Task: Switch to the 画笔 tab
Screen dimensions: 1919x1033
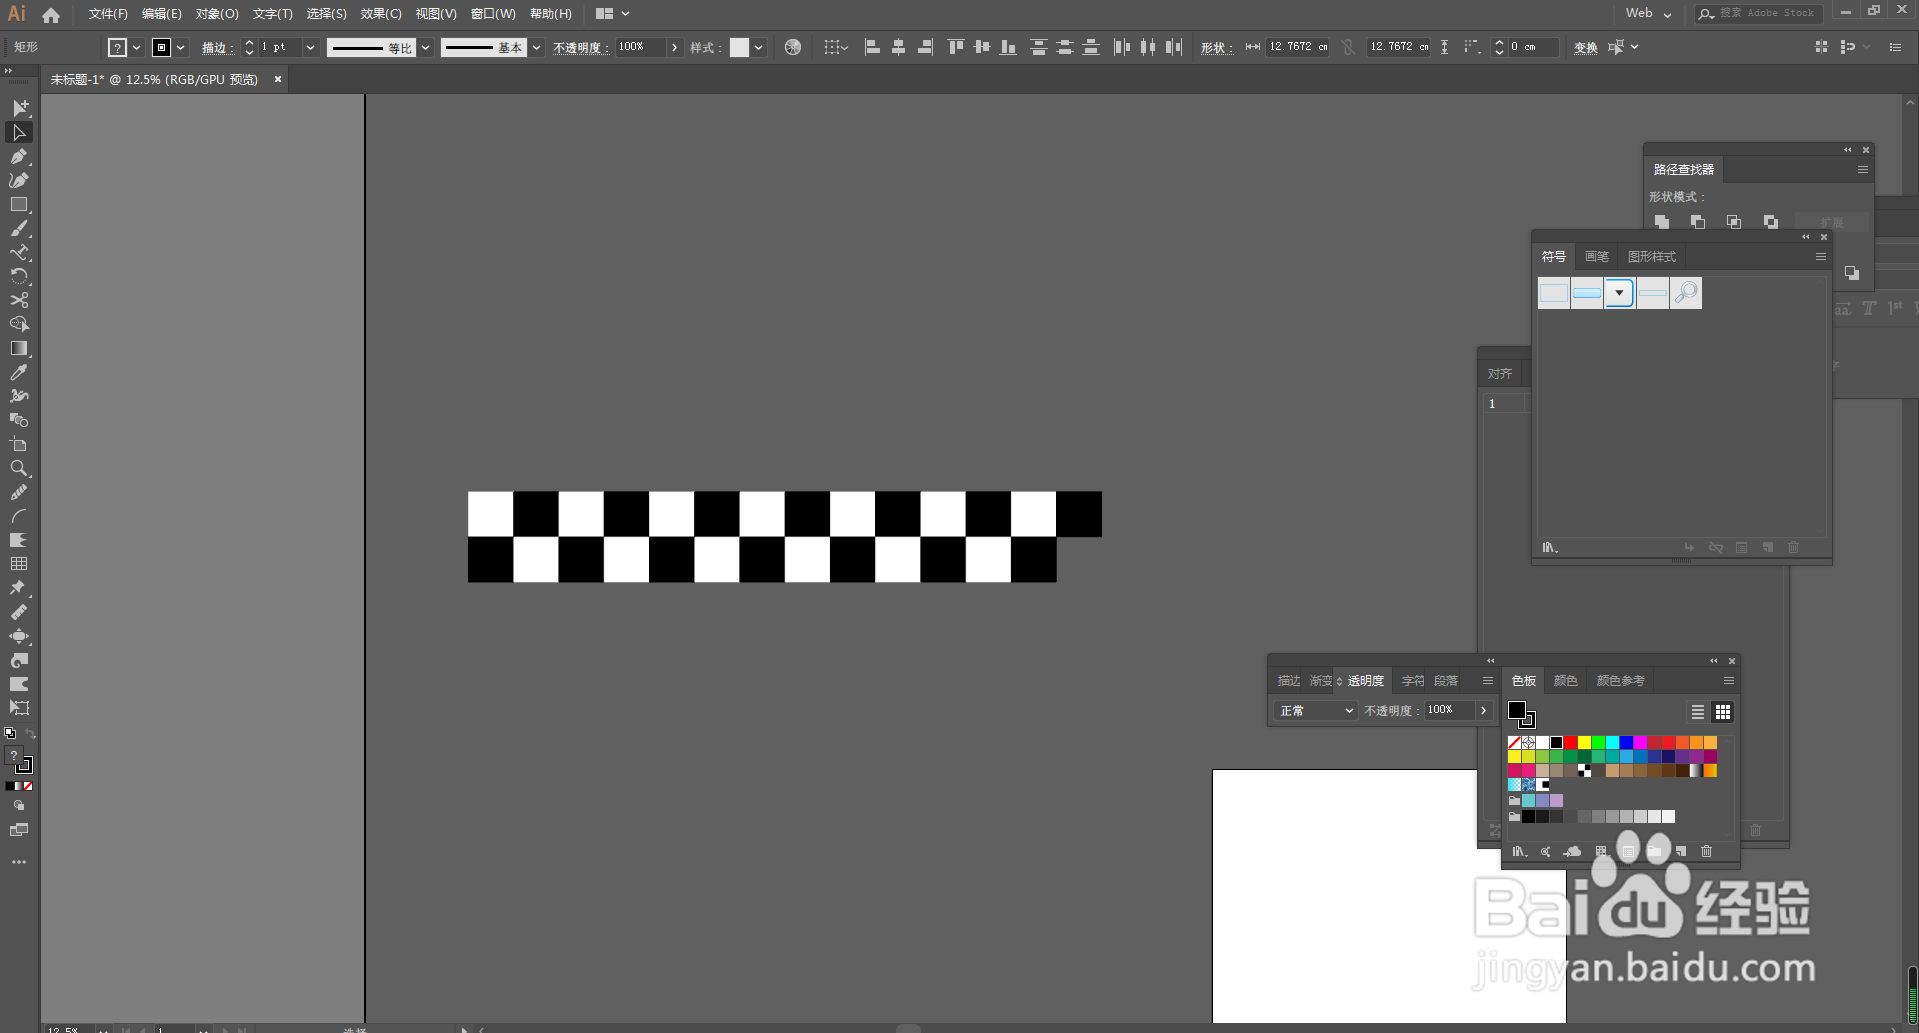Action: pyautogui.click(x=1597, y=257)
